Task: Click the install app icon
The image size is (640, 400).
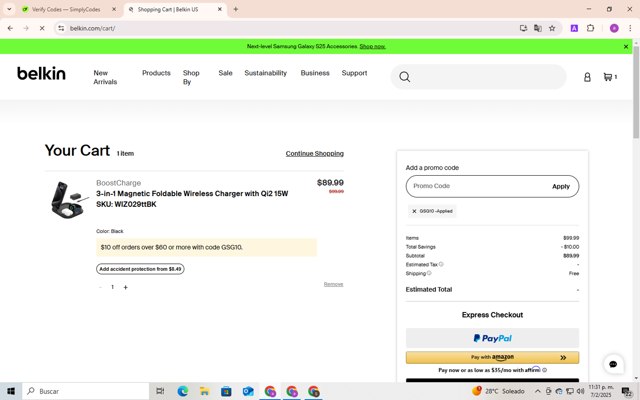Action: [523, 28]
